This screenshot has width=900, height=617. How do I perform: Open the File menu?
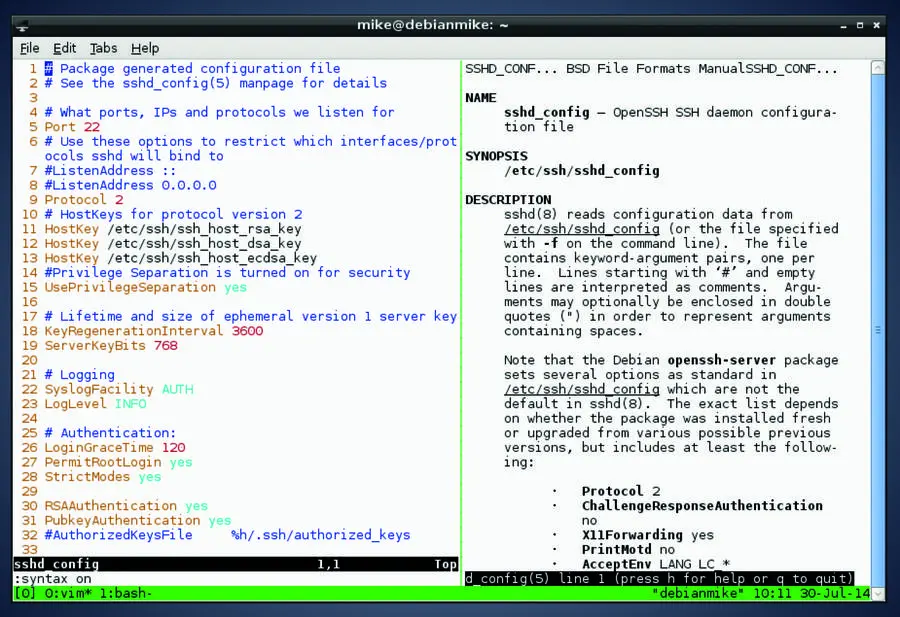30,48
